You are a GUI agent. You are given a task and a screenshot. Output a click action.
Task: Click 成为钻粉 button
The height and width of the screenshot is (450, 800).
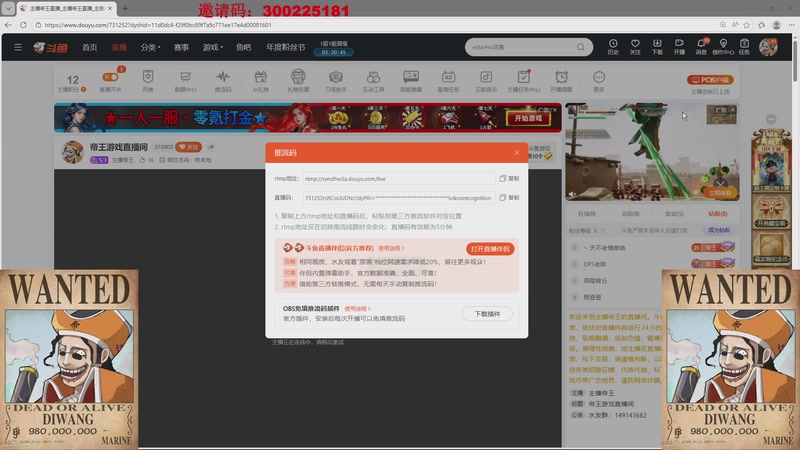[719, 230]
